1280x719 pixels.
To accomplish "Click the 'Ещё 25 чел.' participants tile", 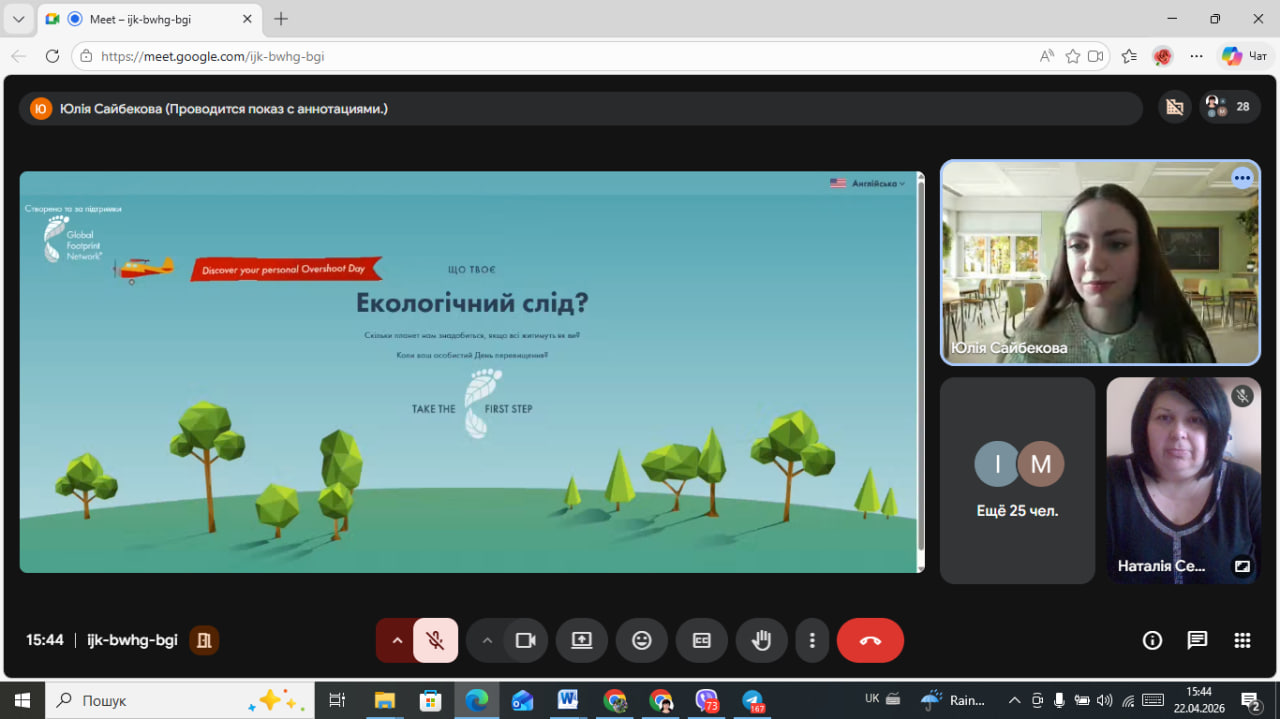I will (1017, 480).
